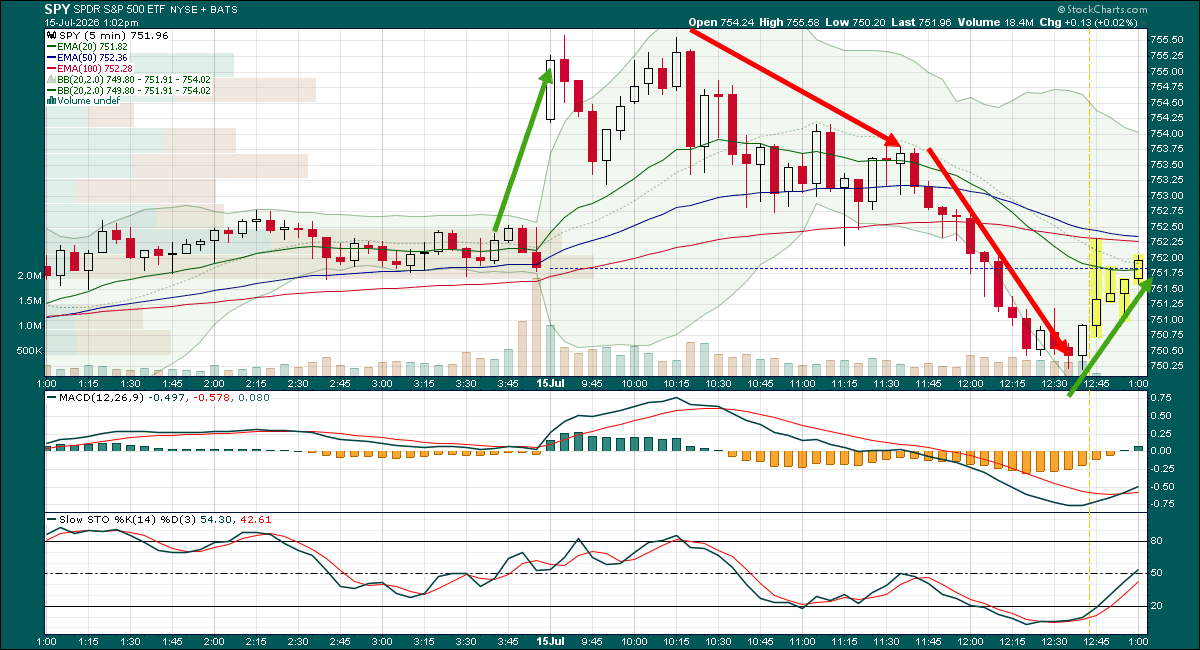
Task: Click the red line marker beside EMA(100)
Action: tap(53, 68)
